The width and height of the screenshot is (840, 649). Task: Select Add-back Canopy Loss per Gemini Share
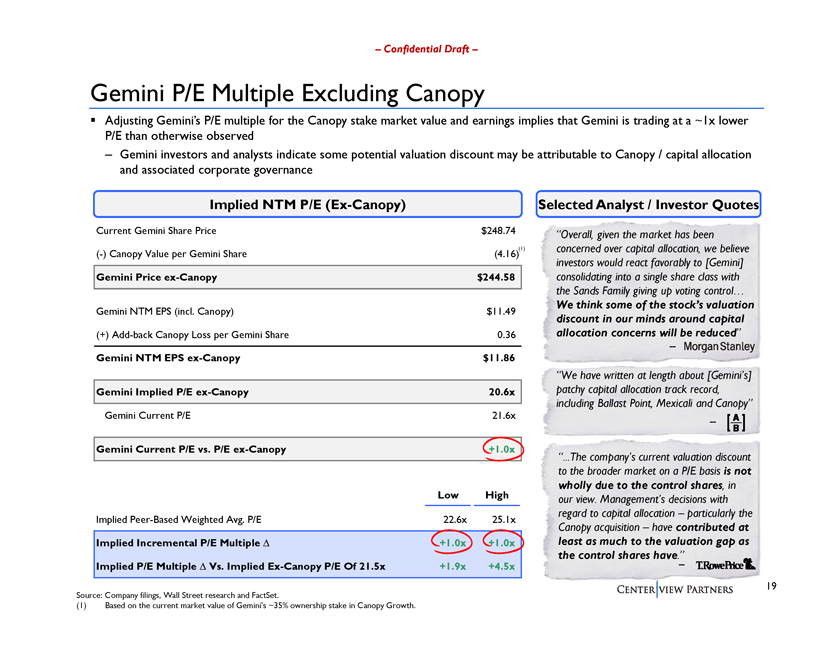point(192,335)
